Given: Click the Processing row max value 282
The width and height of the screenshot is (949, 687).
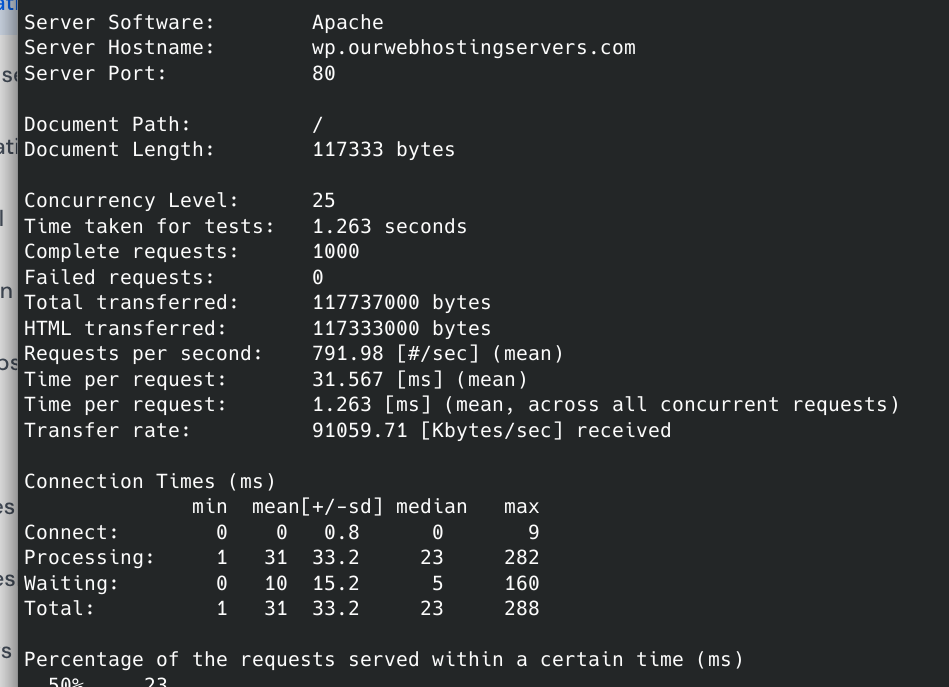Looking at the screenshot, I should tap(521, 557).
